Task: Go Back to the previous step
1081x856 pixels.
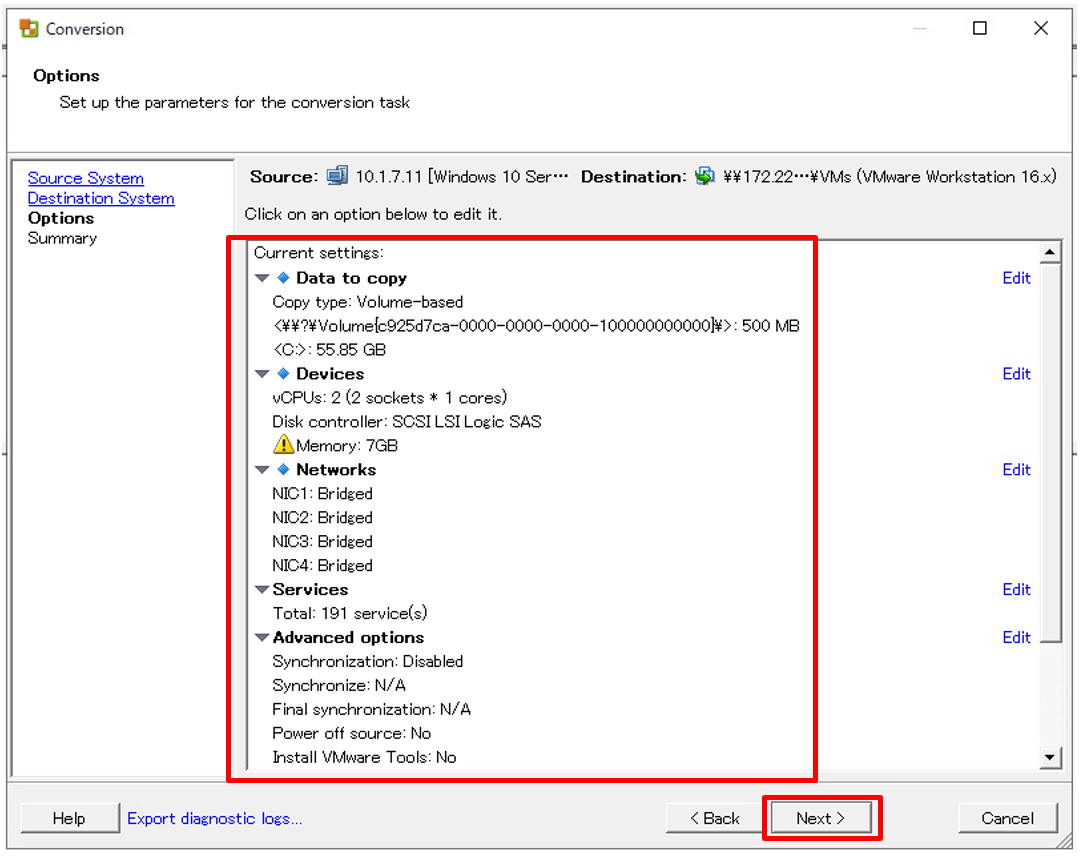Action: (x=714, y=818)
